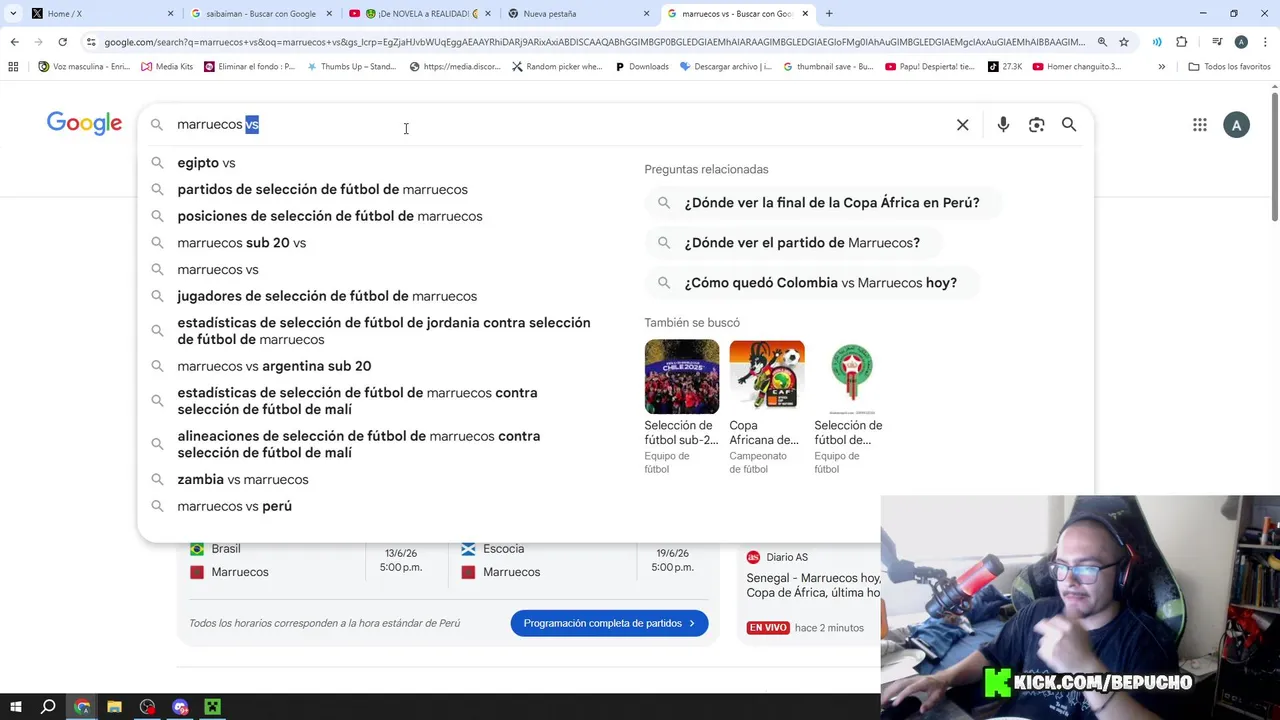This screenshot has height=720, width=1280.
Task: Open the Random picker wheel bookmark
Action: (557, 67)
